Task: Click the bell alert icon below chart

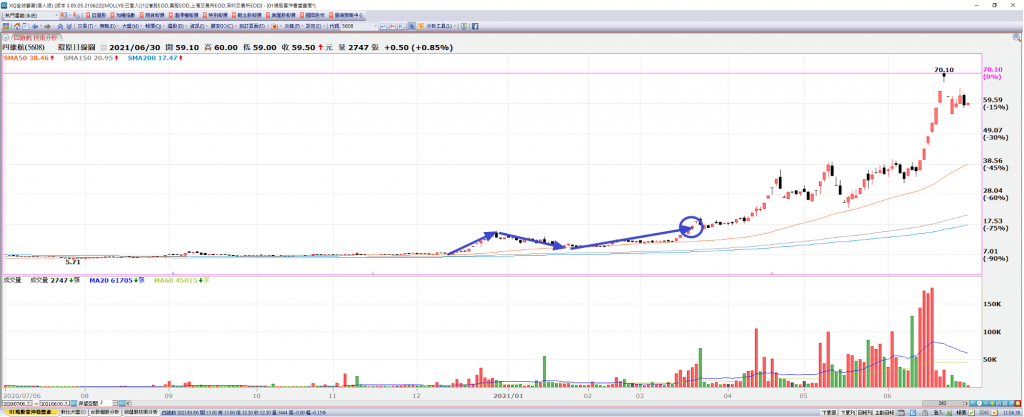Action: (x=1017, y=403)
